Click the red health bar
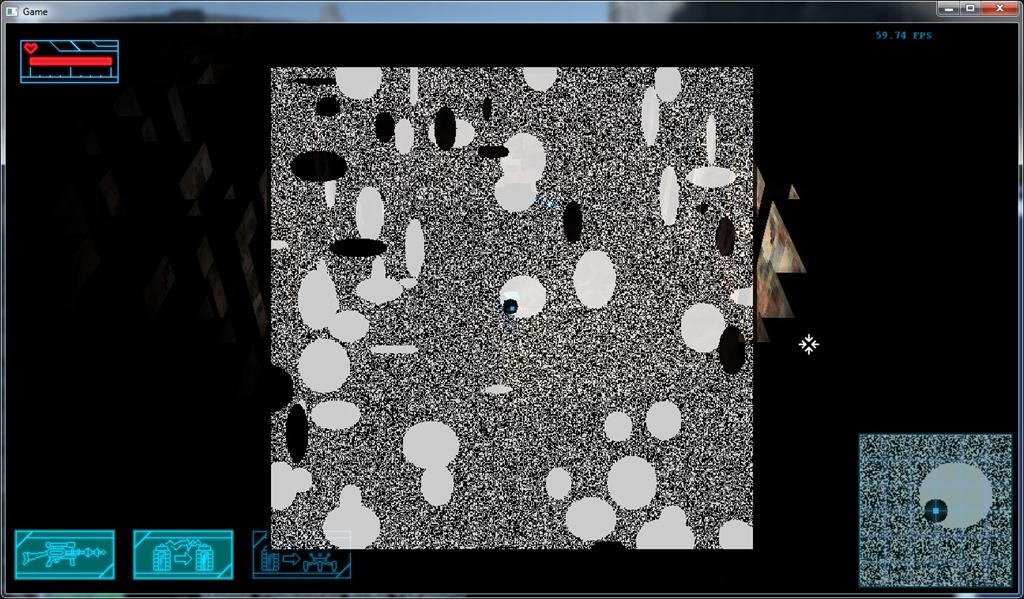The image size is (1024, 599). tap(71, 61)
